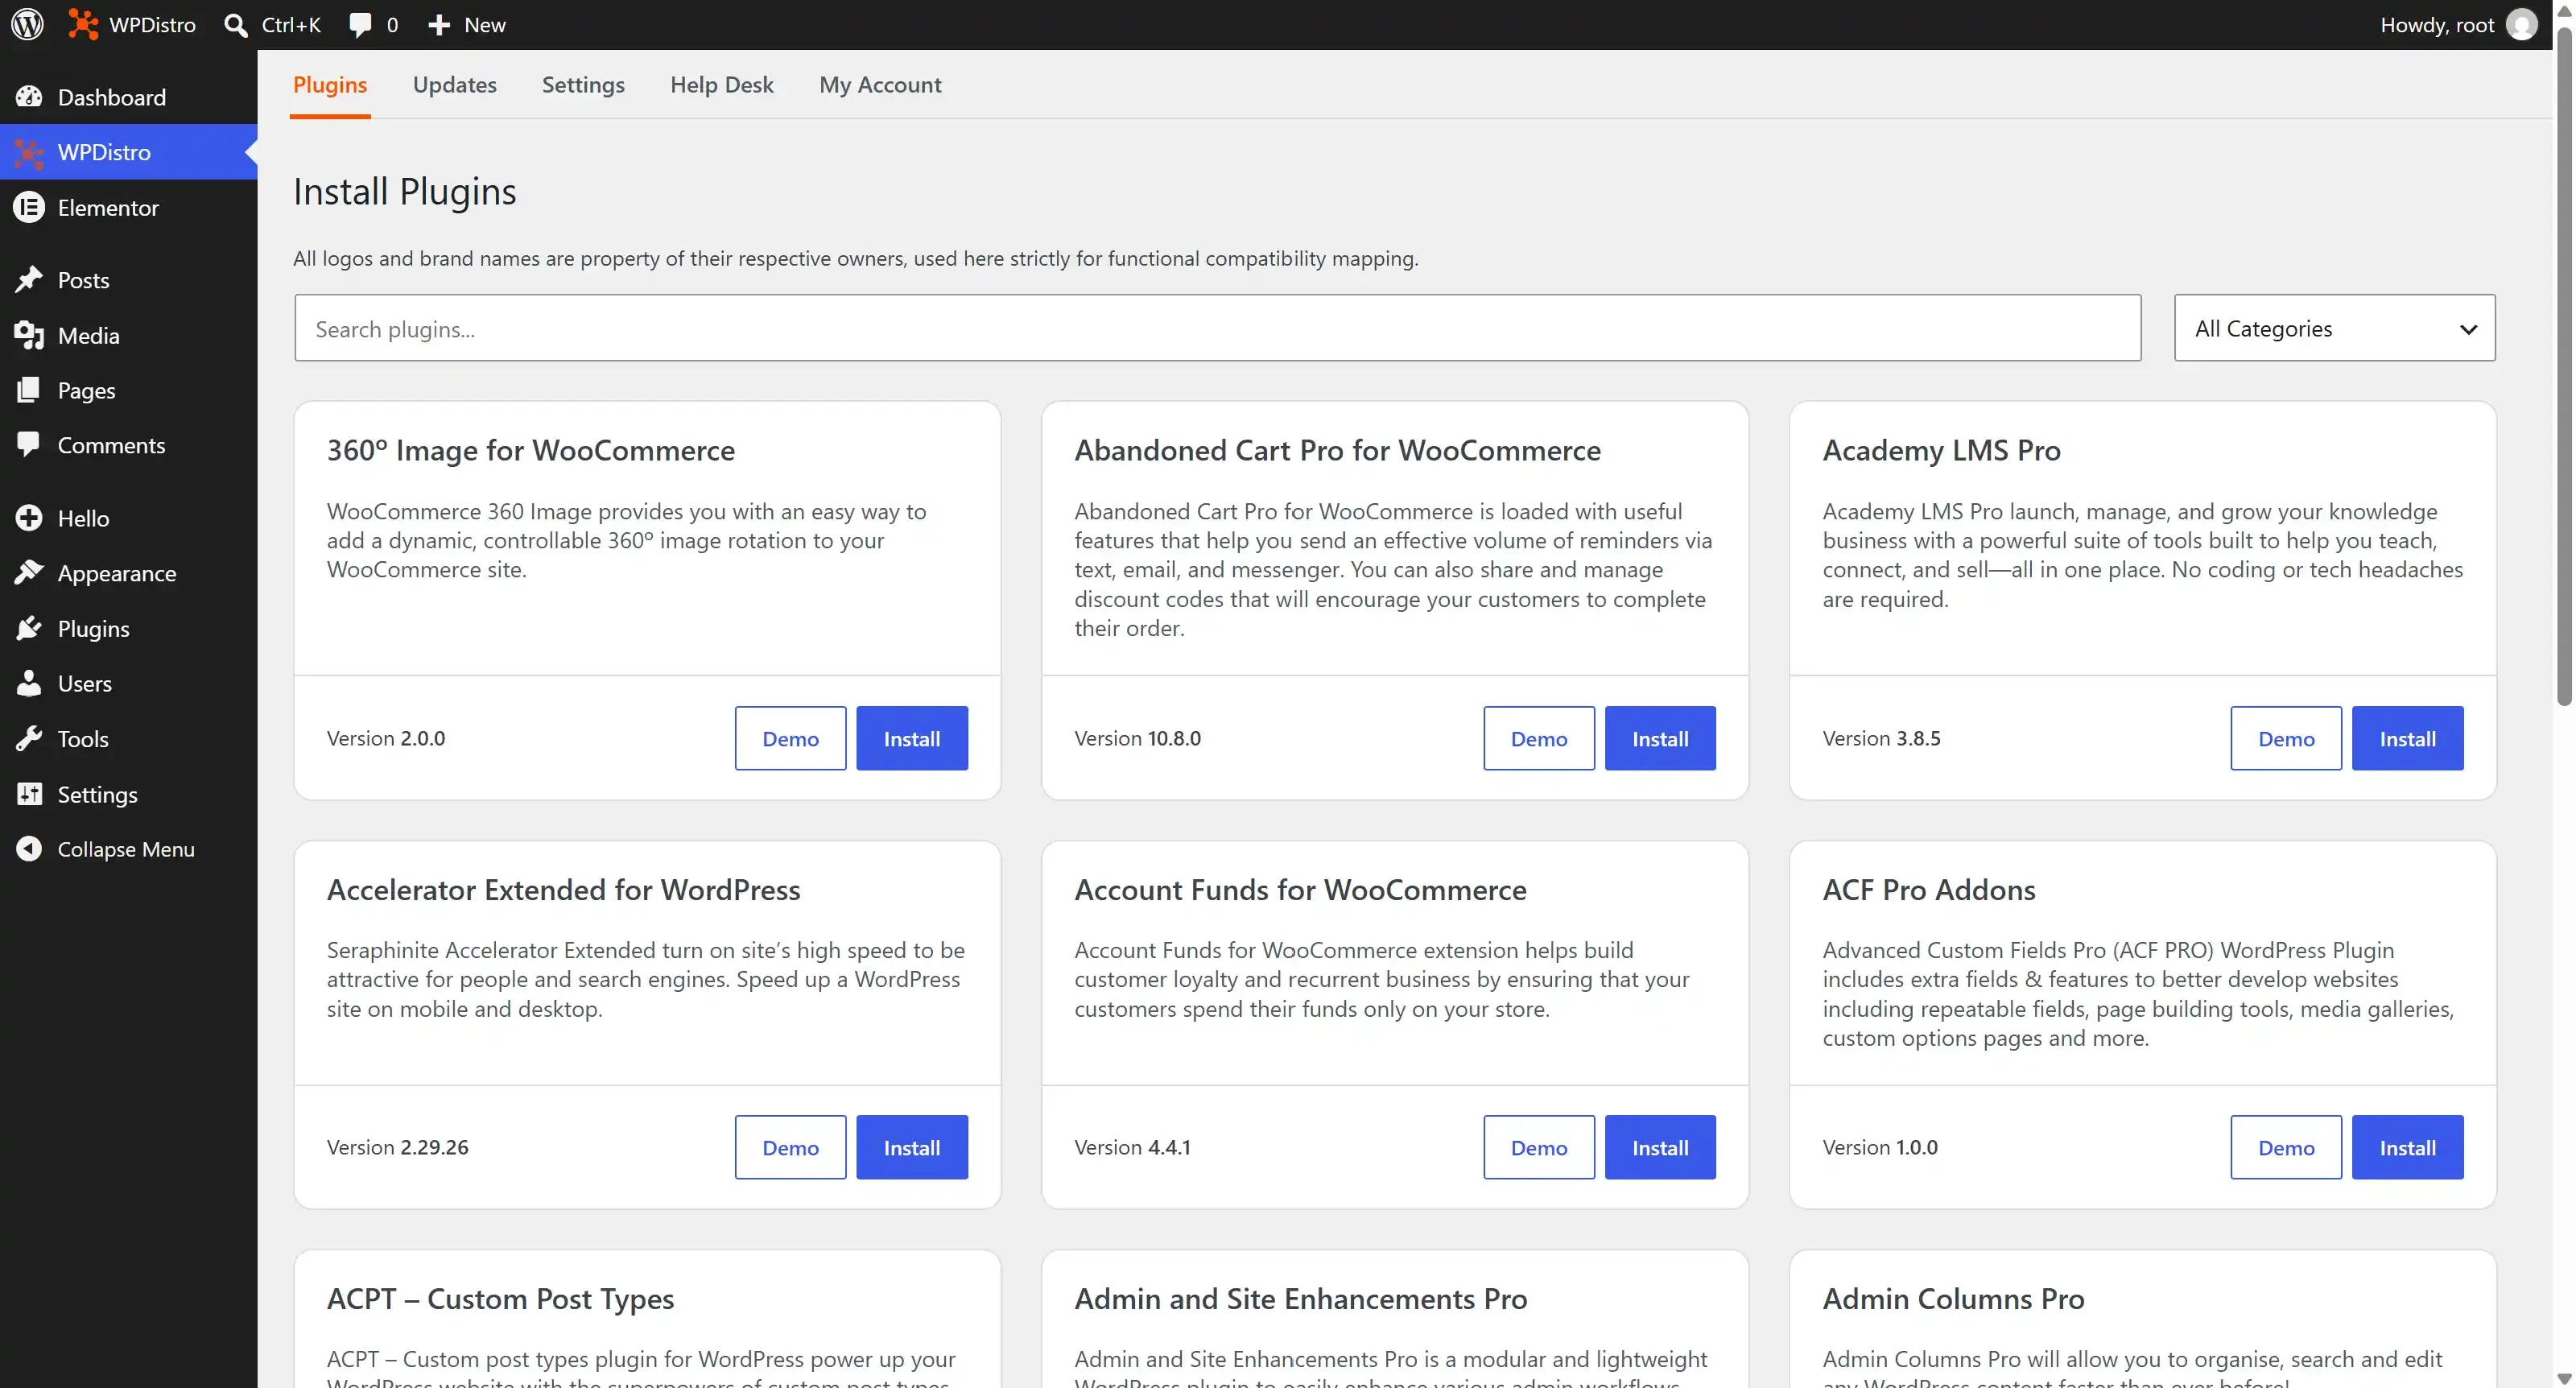Click the Appearance brush icon

tap(29, 573)
